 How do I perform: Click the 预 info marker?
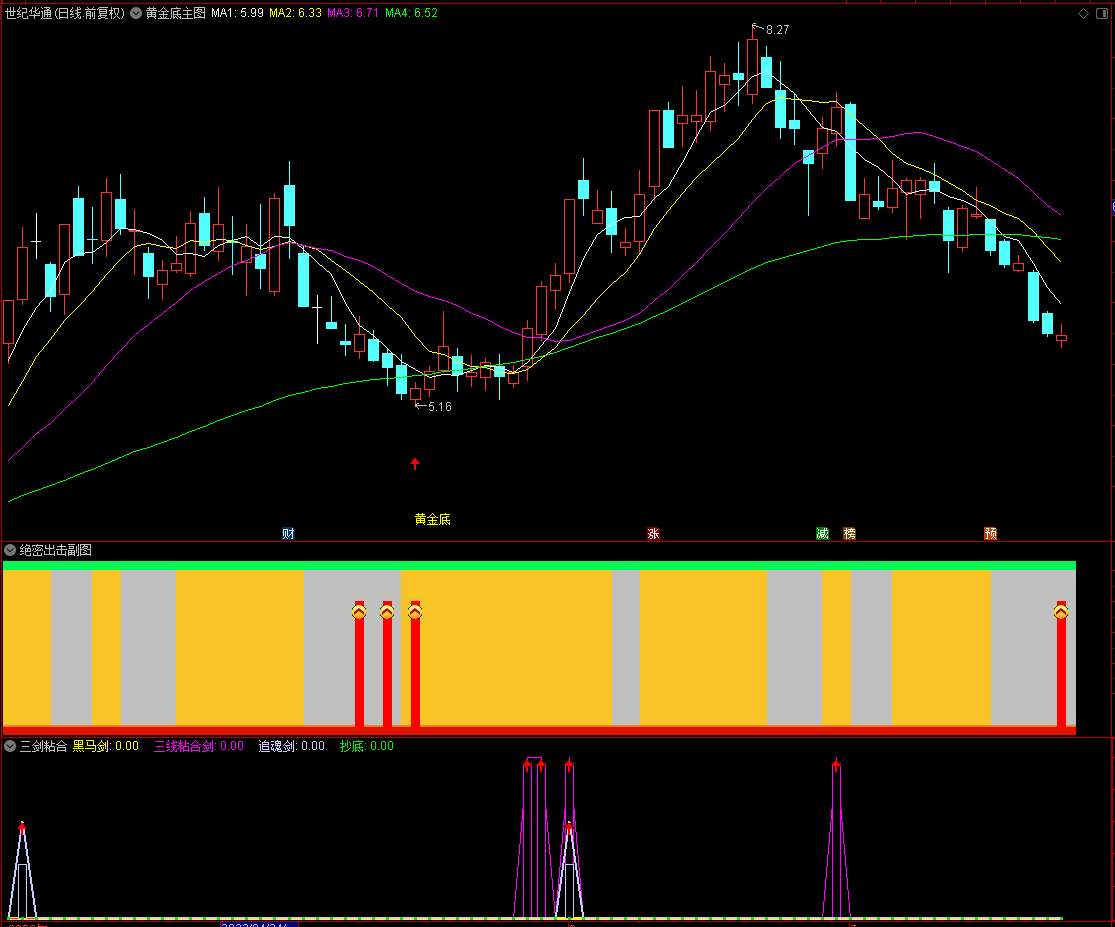tap(990, 533)
